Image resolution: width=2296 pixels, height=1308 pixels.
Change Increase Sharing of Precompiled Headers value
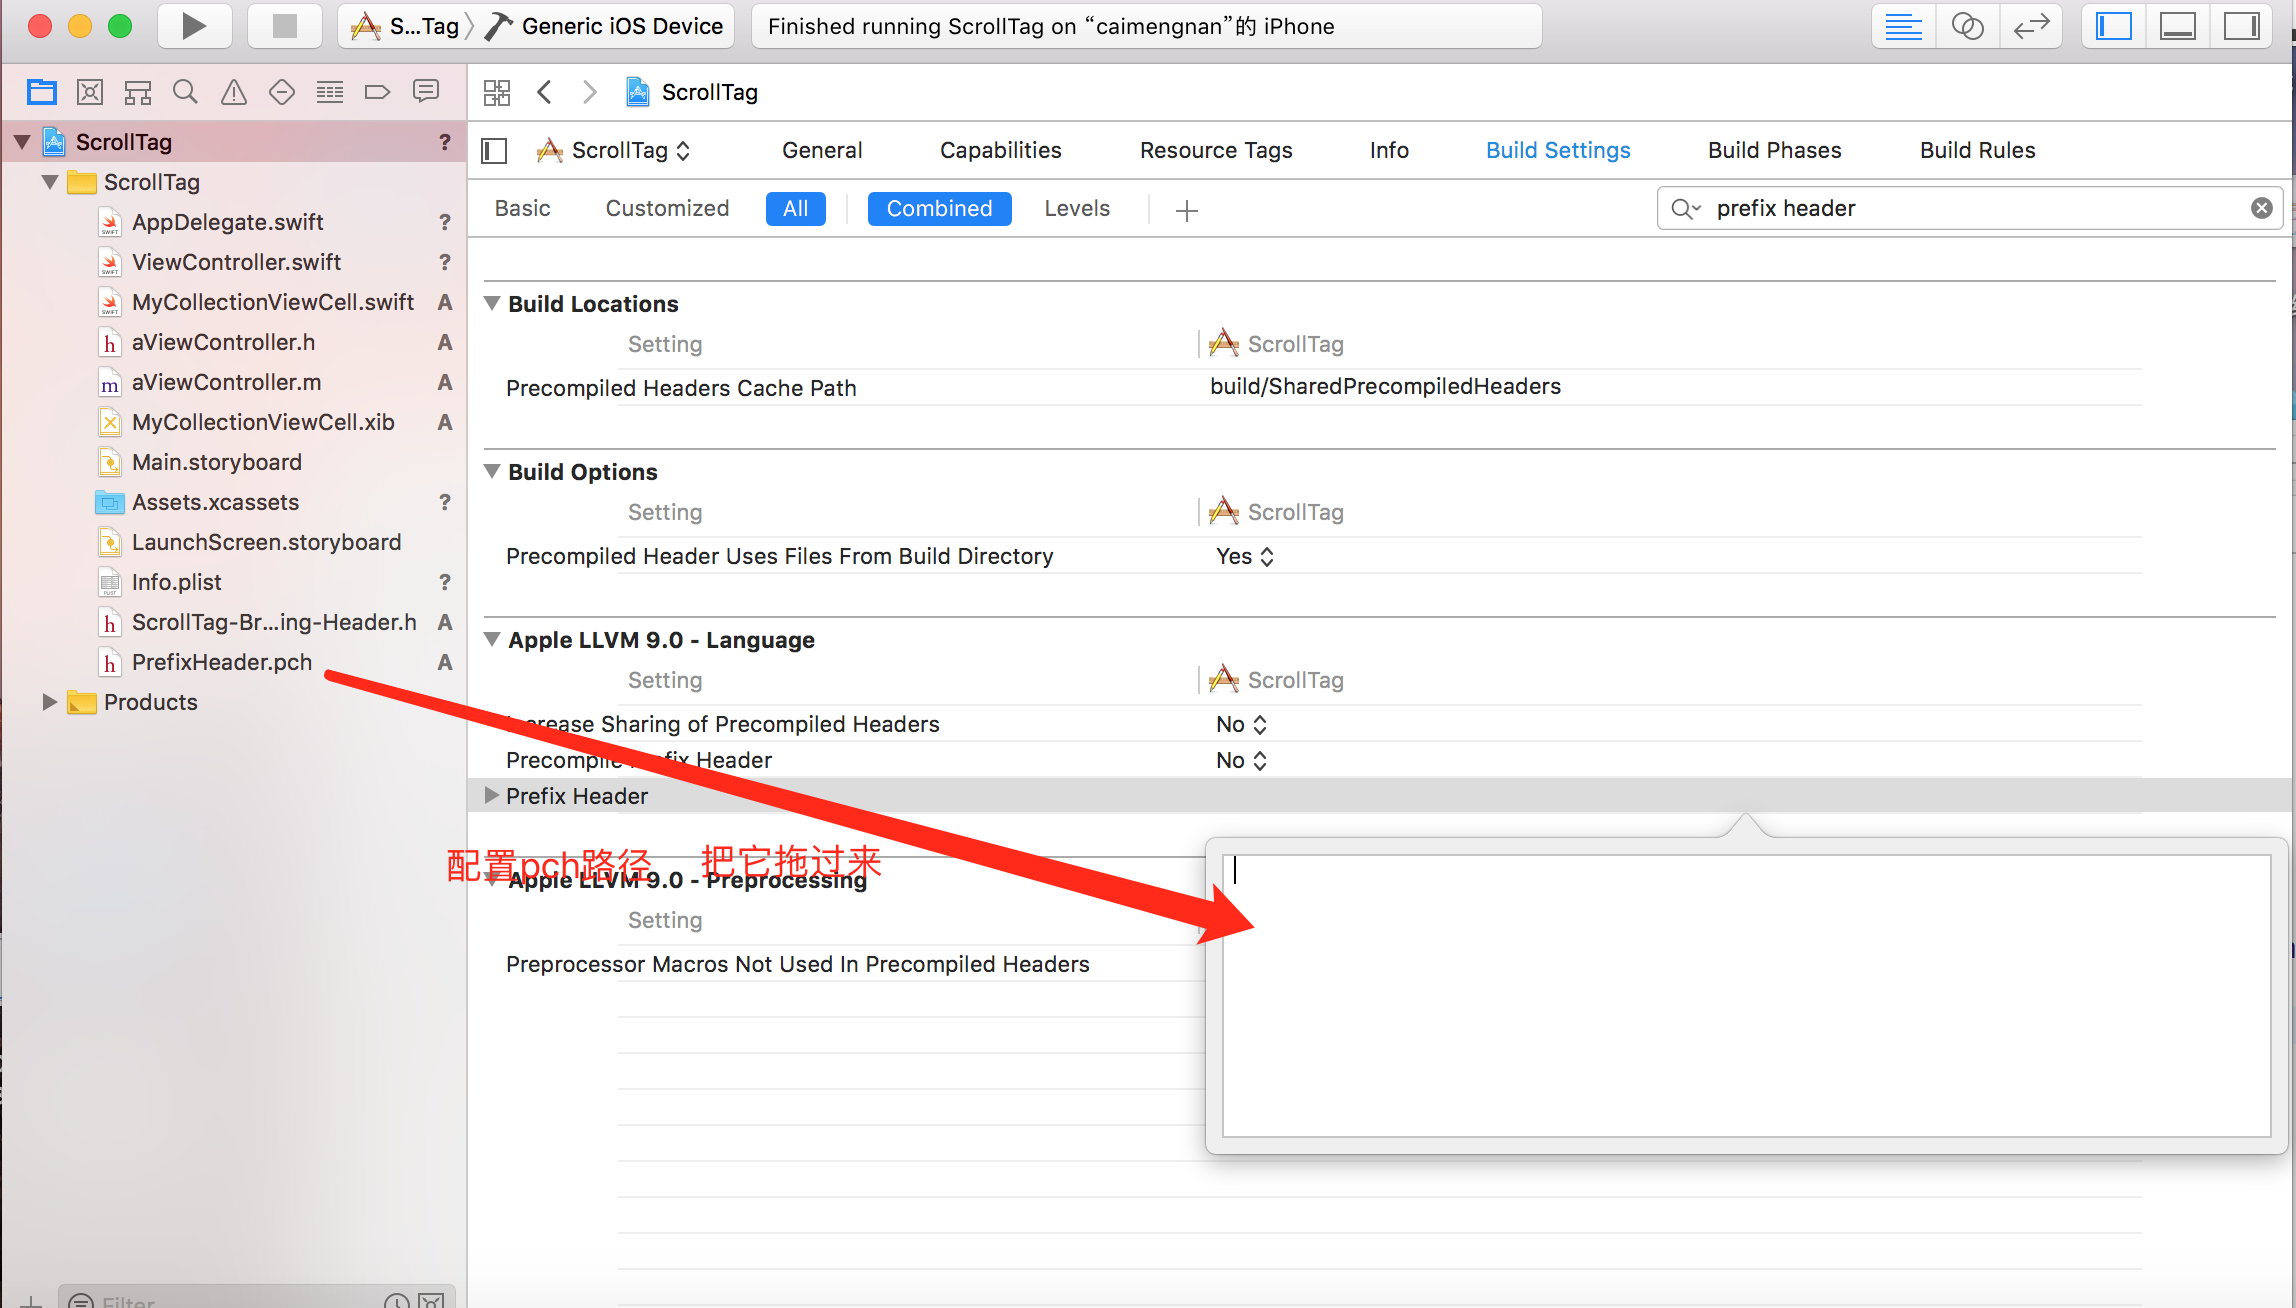(x=1241, y=724)
